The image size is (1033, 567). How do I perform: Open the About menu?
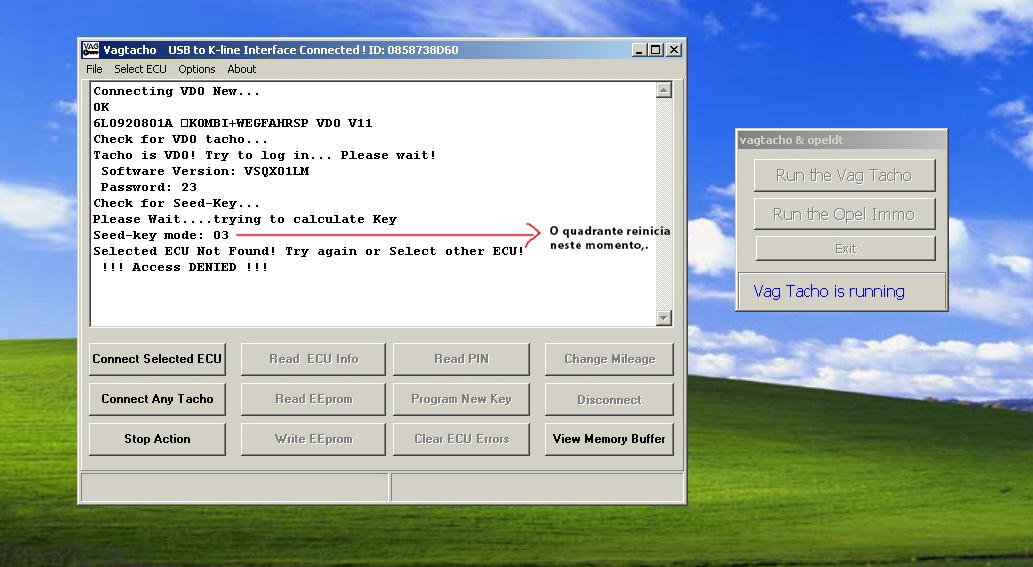(241, 69)
